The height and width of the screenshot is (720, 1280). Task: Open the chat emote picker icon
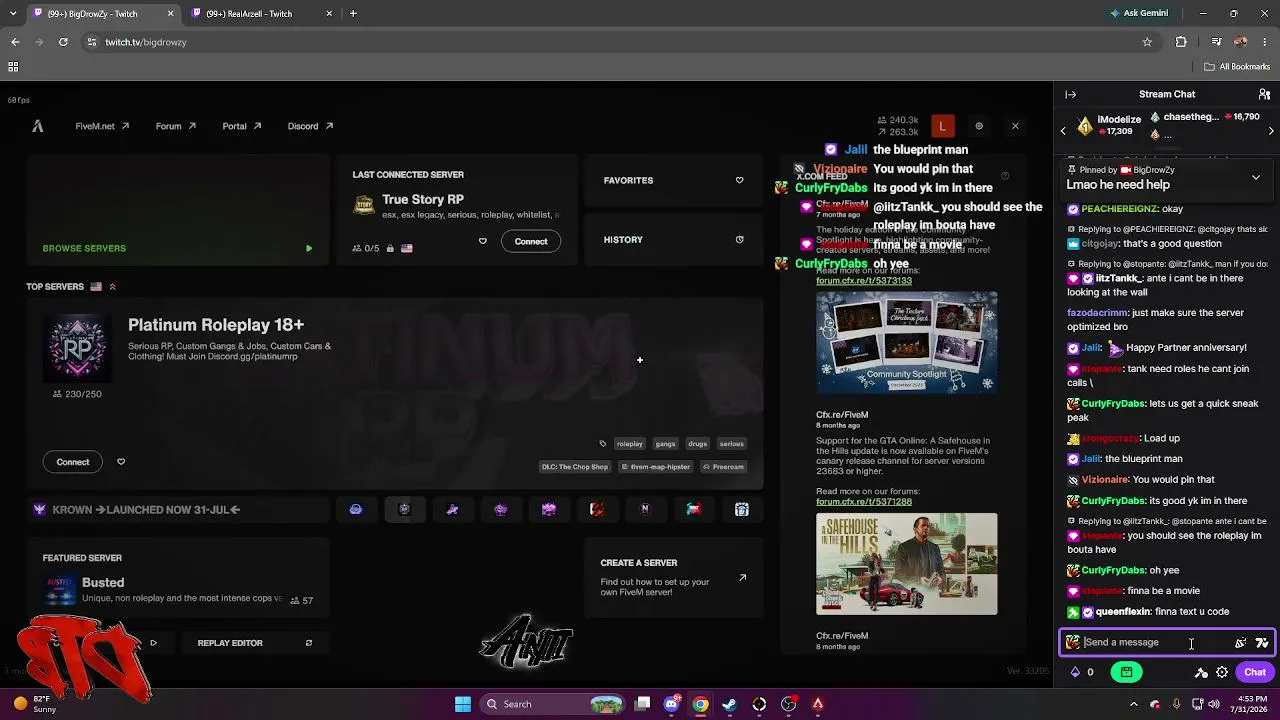coord(1241,643)
